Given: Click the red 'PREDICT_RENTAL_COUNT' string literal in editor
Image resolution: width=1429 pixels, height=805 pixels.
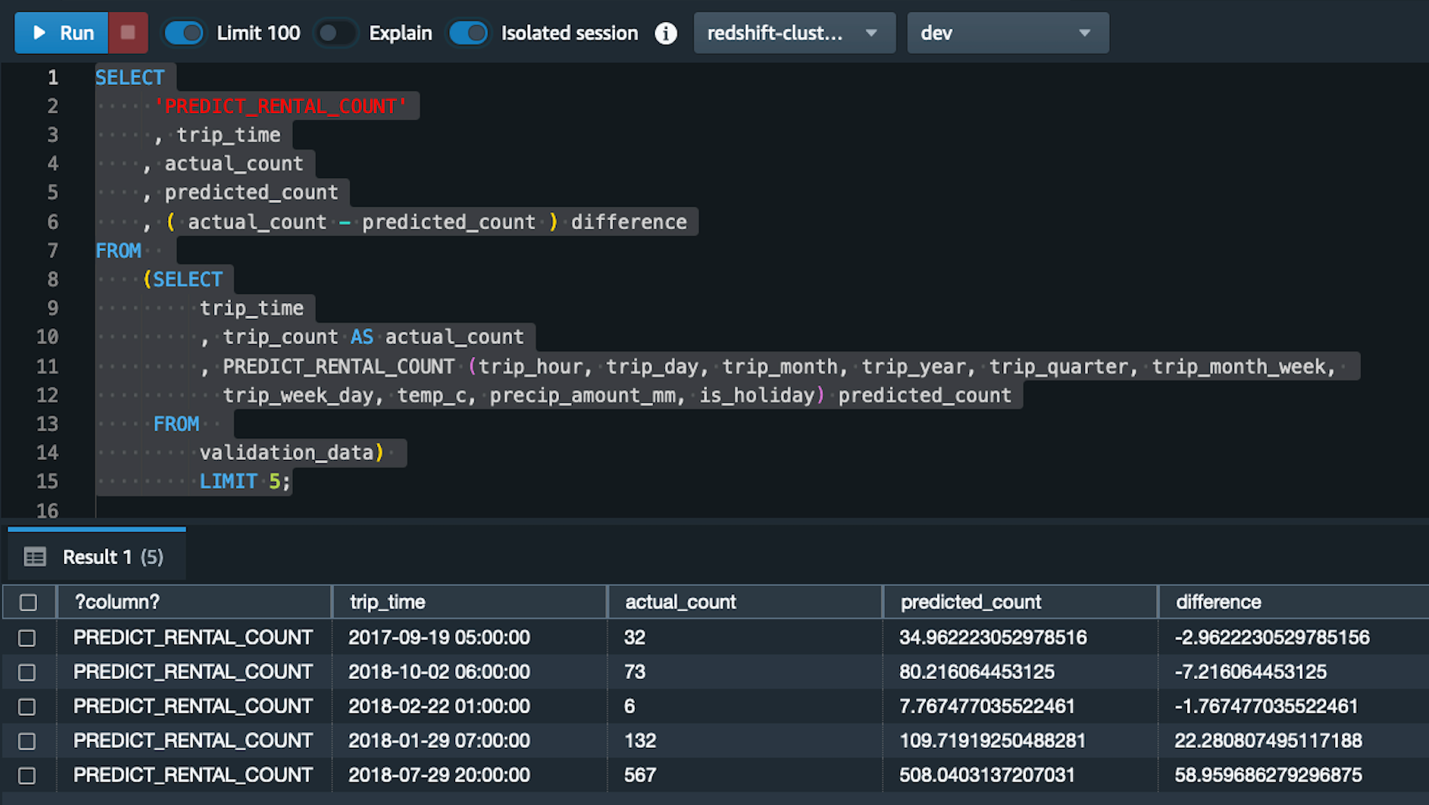Looking at the screenshot, I should [281, 106].
